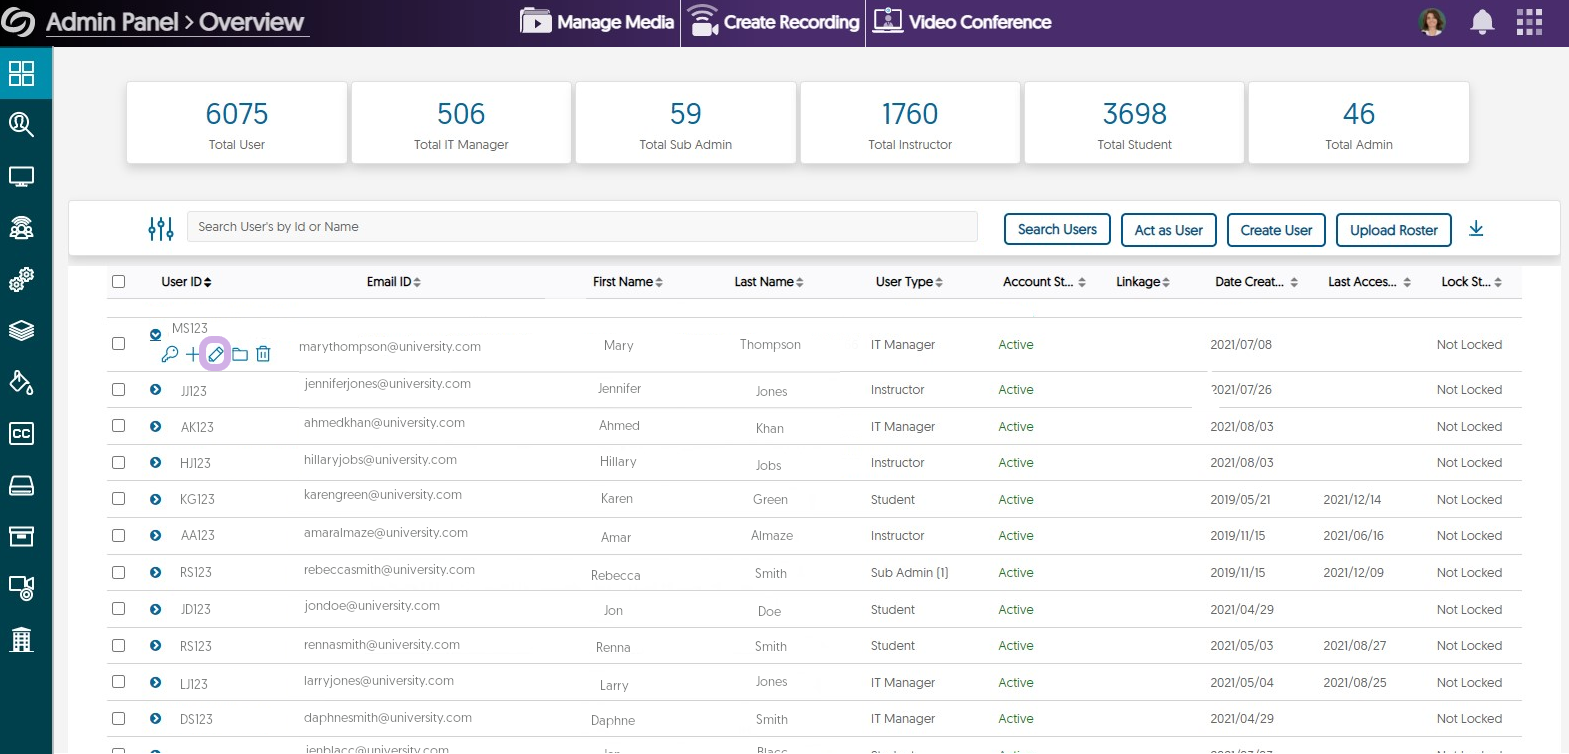Collapse the expanded MS123 row

click(155, 335)
